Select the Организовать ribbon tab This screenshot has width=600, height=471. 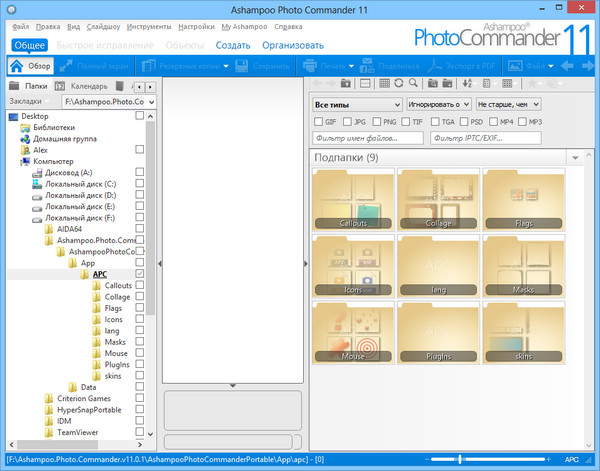[x=293, y=45]
